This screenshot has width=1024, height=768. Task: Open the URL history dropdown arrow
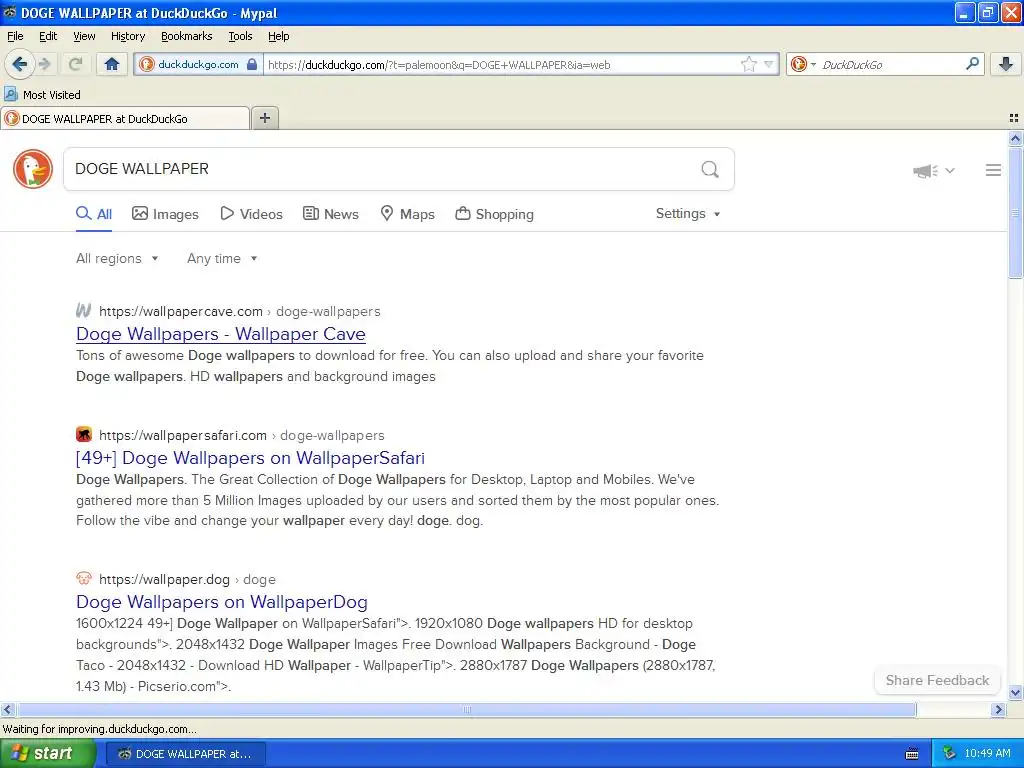(769, 64)
